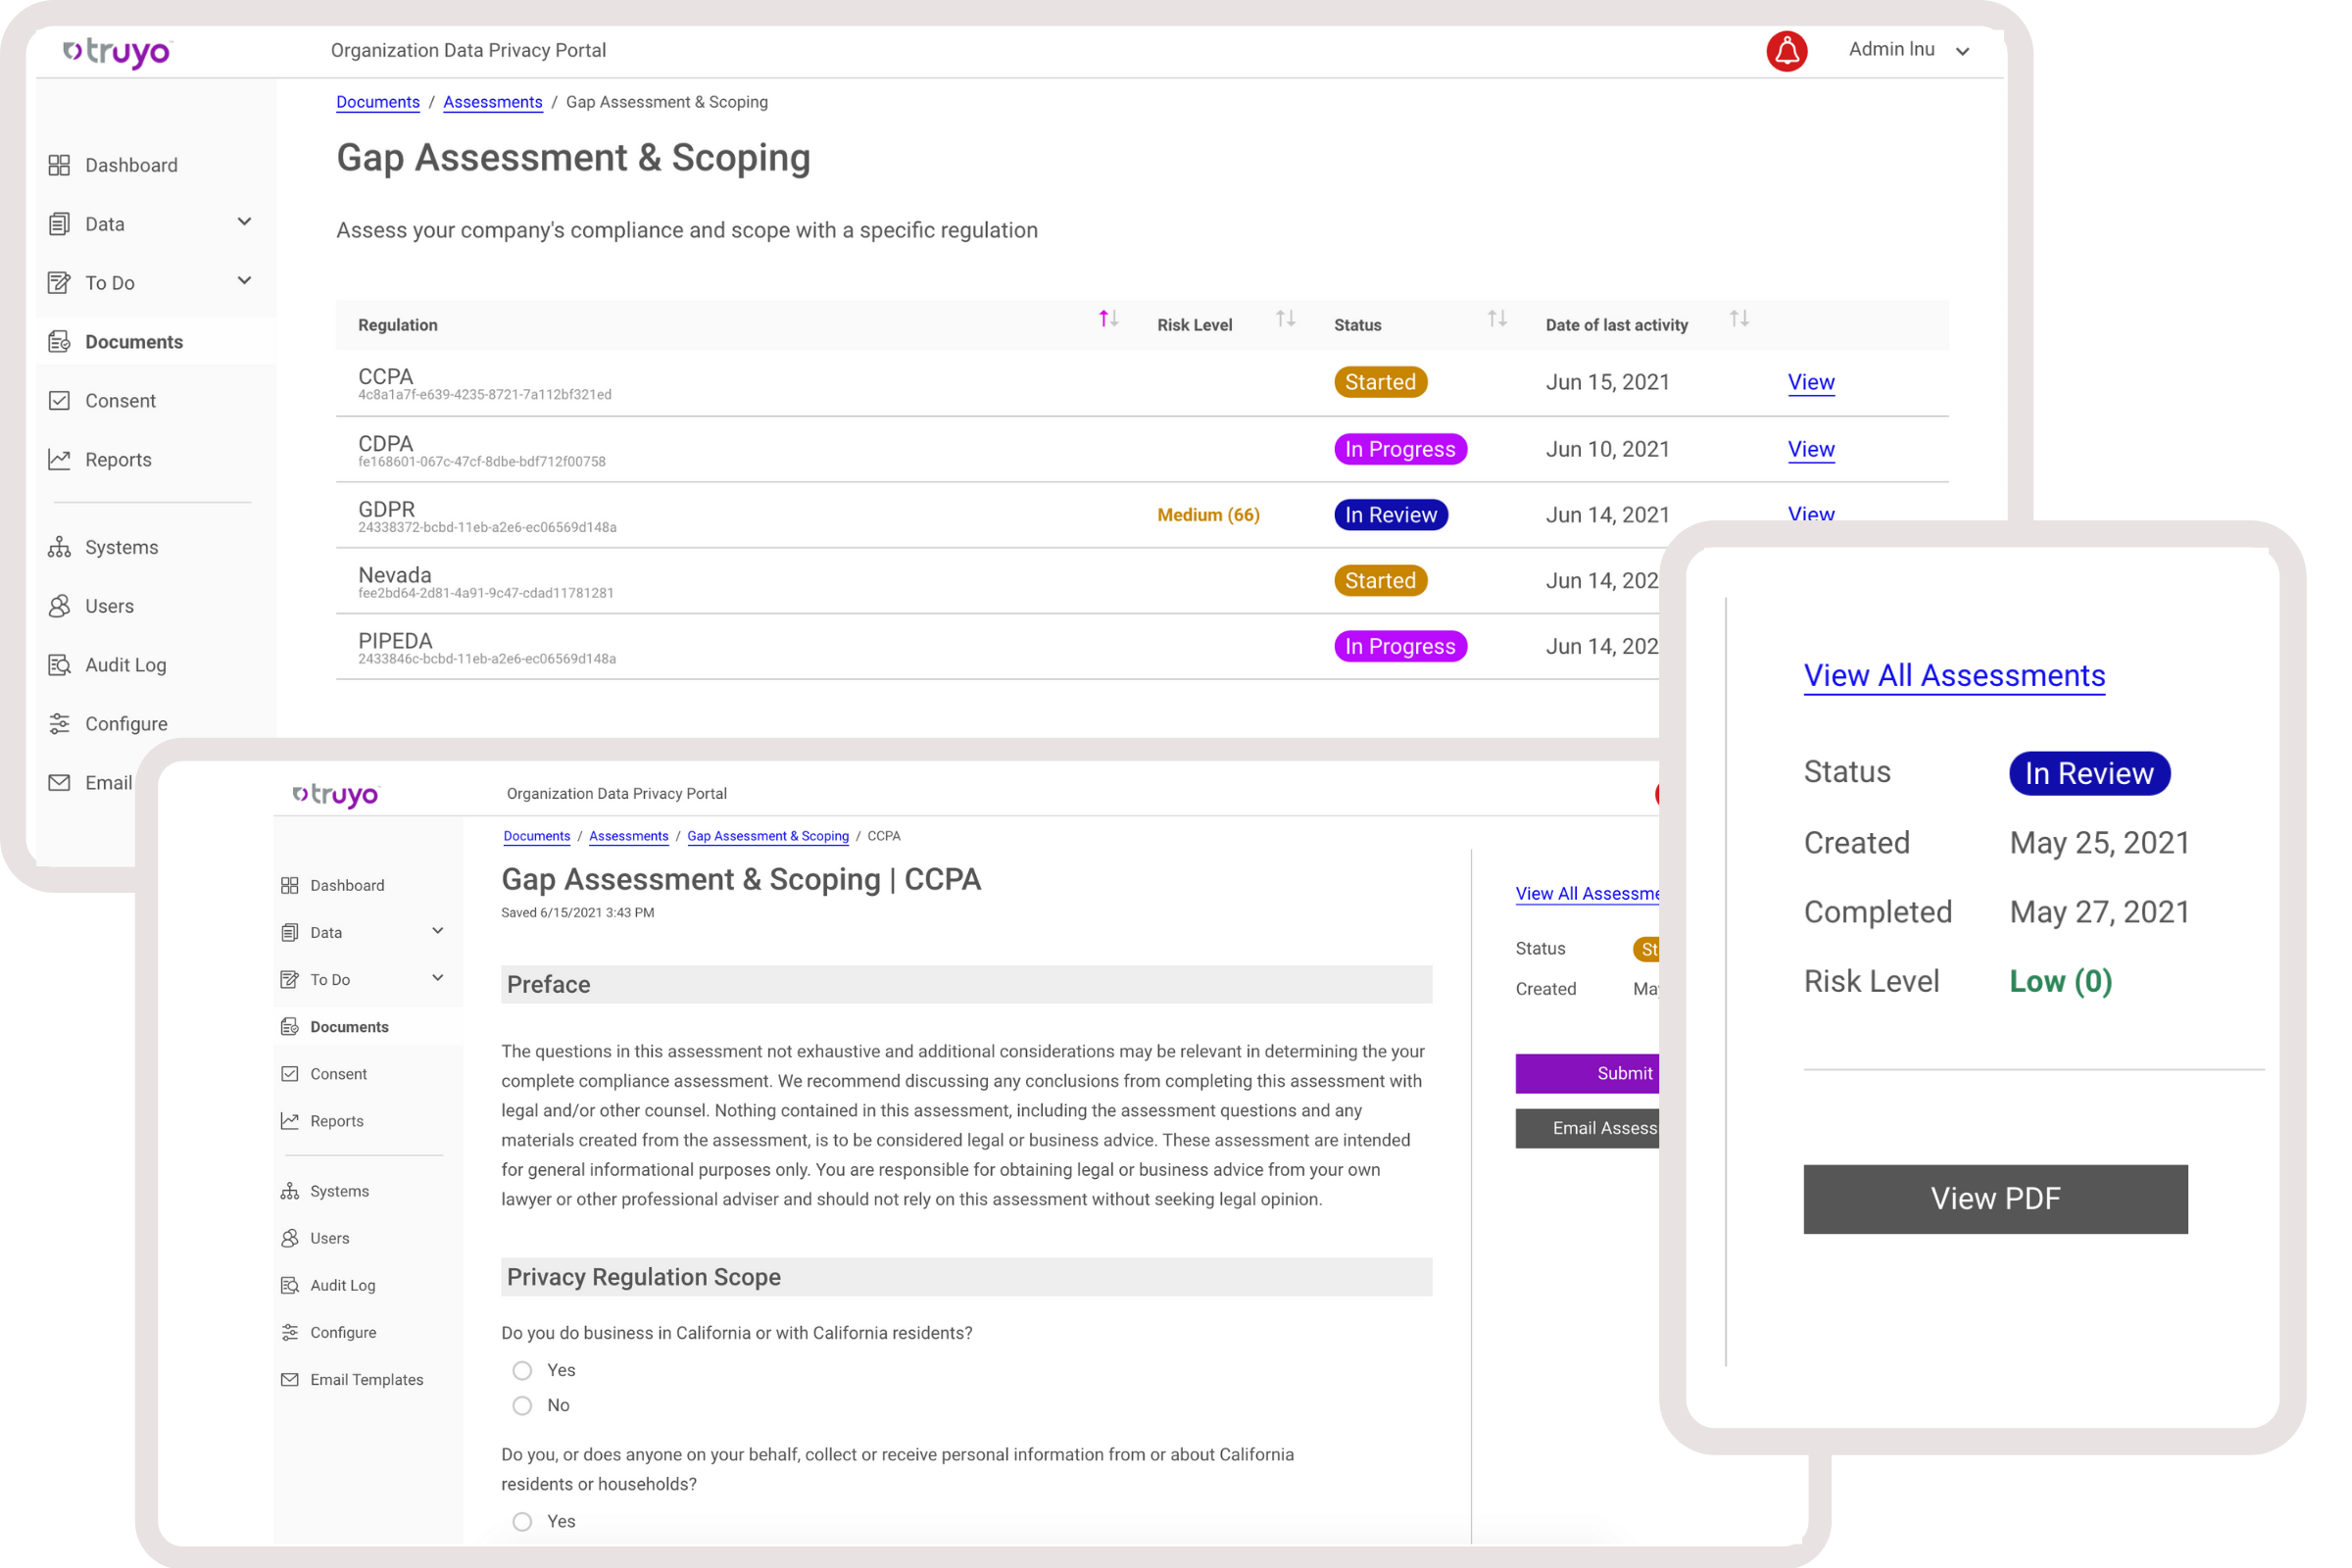The width and height of the screenshot is (2352, 1568).
Task: Open Audit Log in the top window sidebar
Action: tap(125, 665)
